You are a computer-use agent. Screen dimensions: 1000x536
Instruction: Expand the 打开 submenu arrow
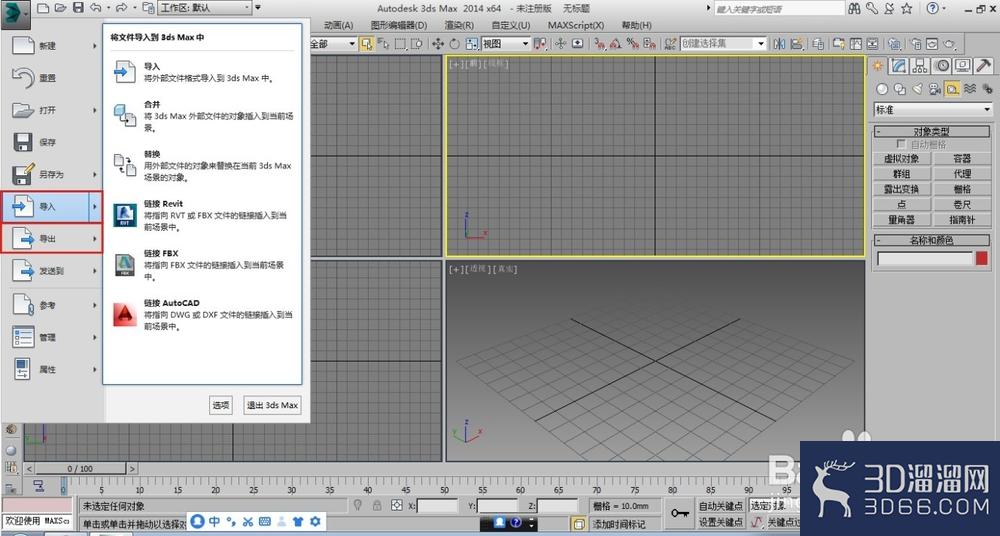(x=95, y=110)
